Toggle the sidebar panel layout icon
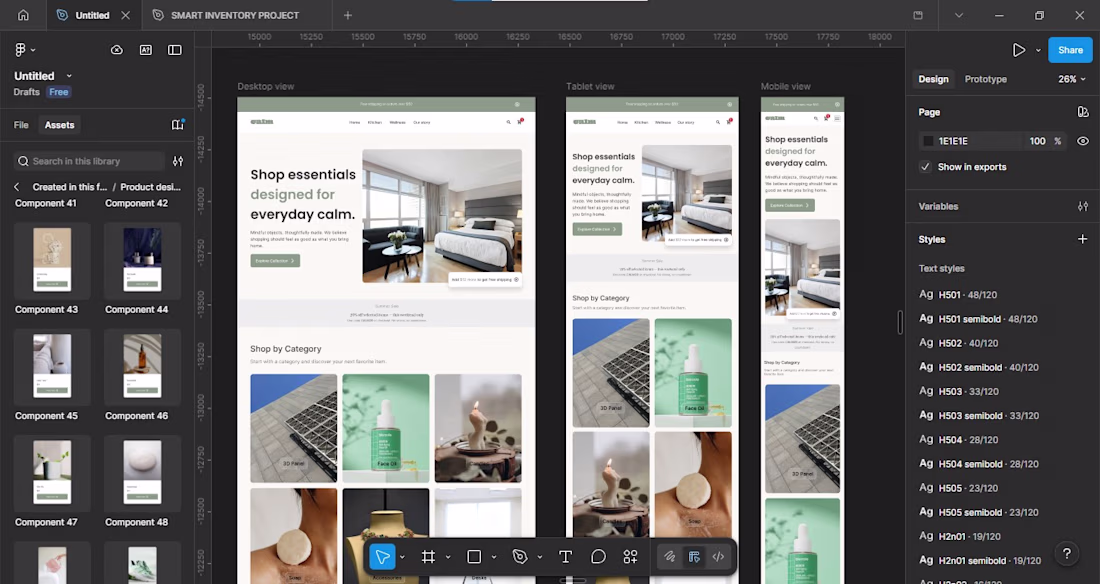This screenshot has width=1100, height=584. [x=175, y=50]
